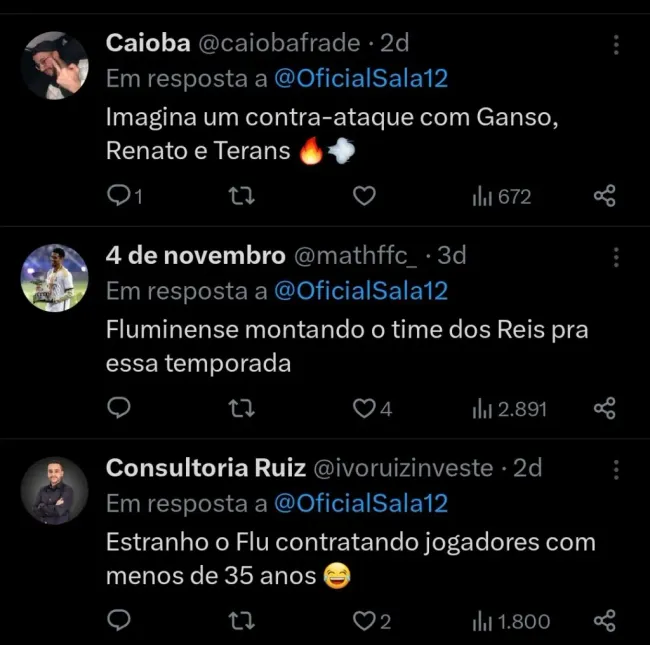Like Caioba's tweet about Ganso
650x645 pixels.
[365, 196]
